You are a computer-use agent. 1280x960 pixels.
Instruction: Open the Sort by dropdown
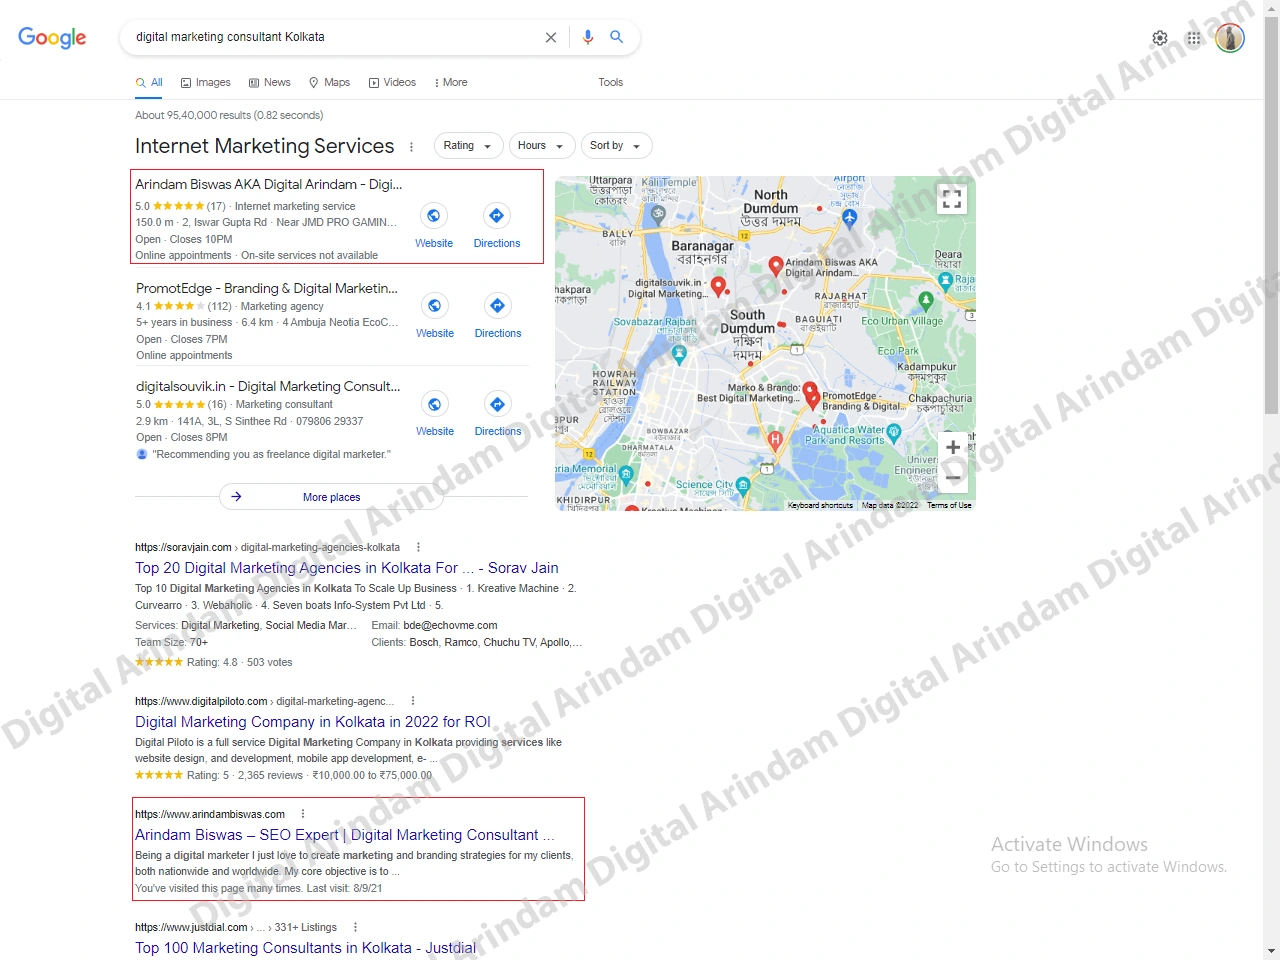[x=616, y=146]
